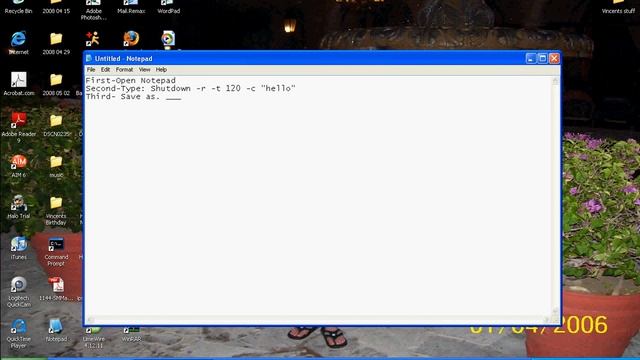Open the Windows Media Player desktop icon

click(x=168, y=39)
